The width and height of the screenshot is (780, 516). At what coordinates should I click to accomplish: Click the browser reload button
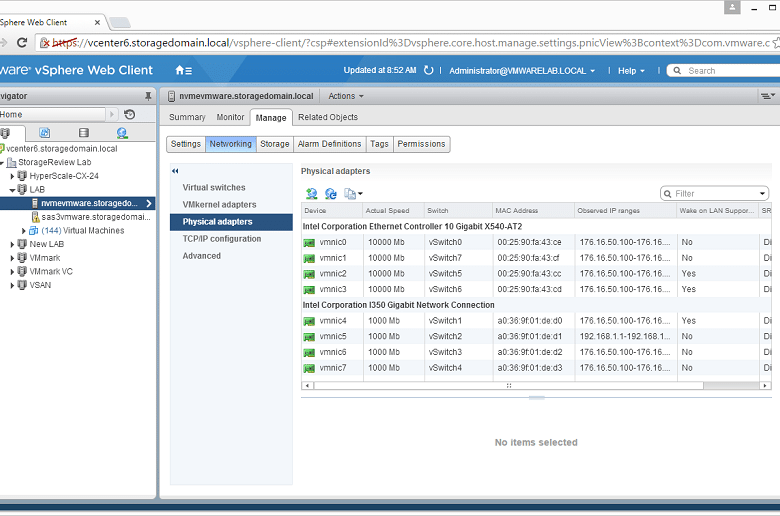pos(22,43)
